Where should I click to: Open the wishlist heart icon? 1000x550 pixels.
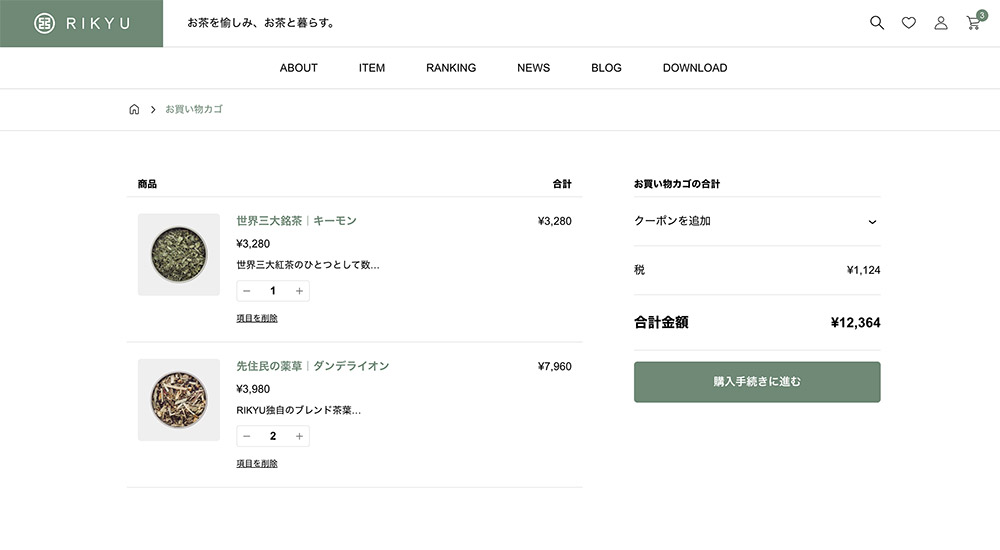(908, 23)
